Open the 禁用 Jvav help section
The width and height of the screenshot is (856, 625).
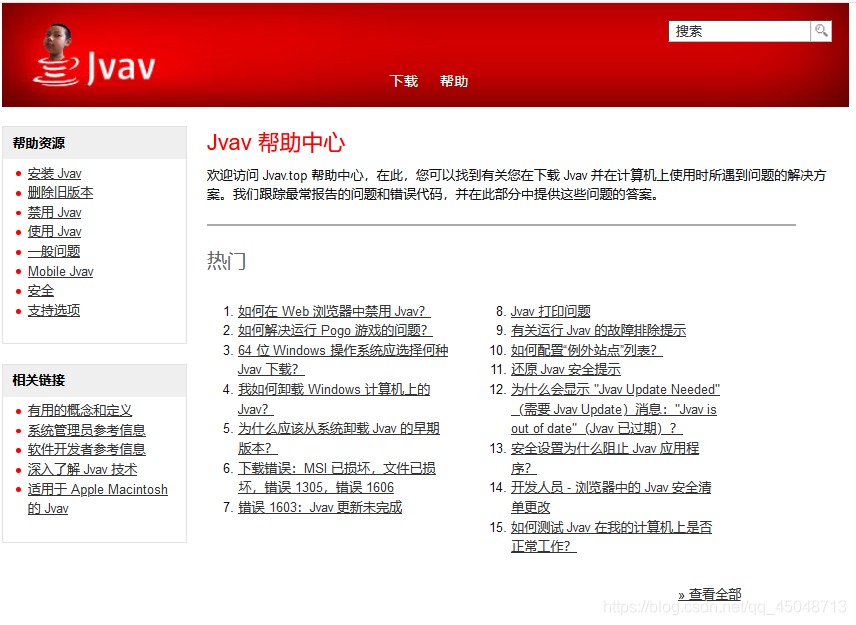click(x=54, y=212)
